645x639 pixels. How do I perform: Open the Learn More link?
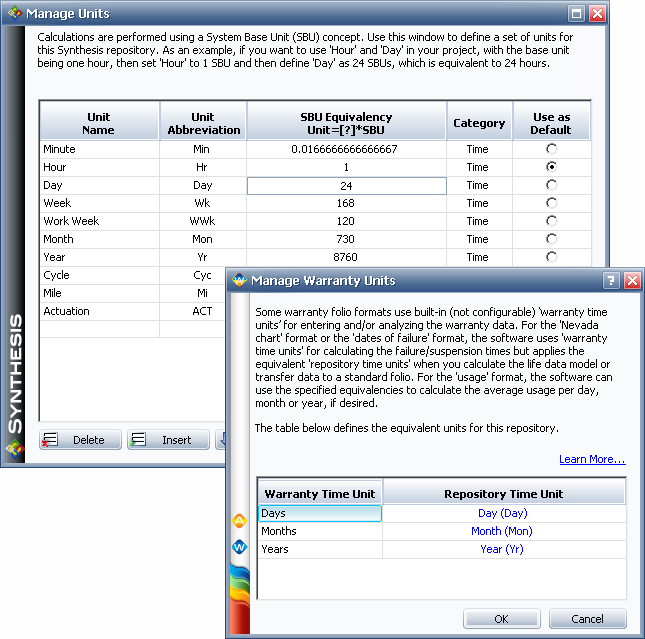[592, 459]
